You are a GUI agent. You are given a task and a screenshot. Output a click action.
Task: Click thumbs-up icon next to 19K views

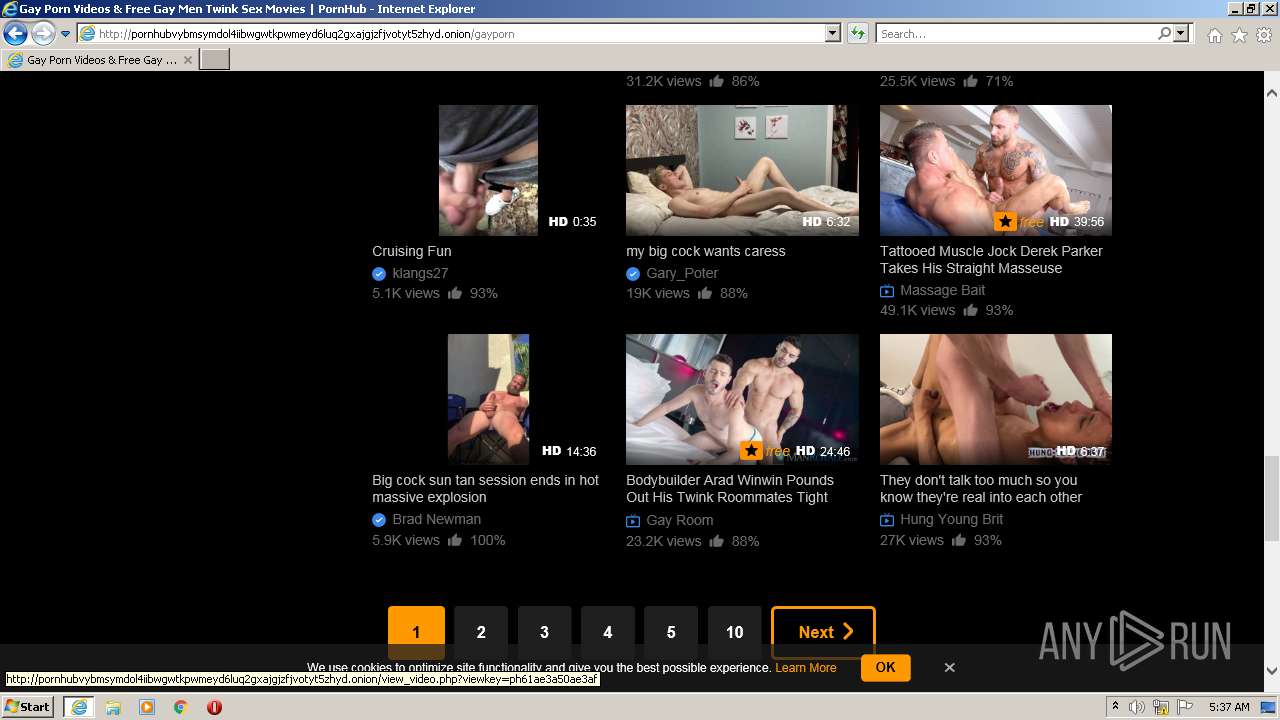coord(705,293)
